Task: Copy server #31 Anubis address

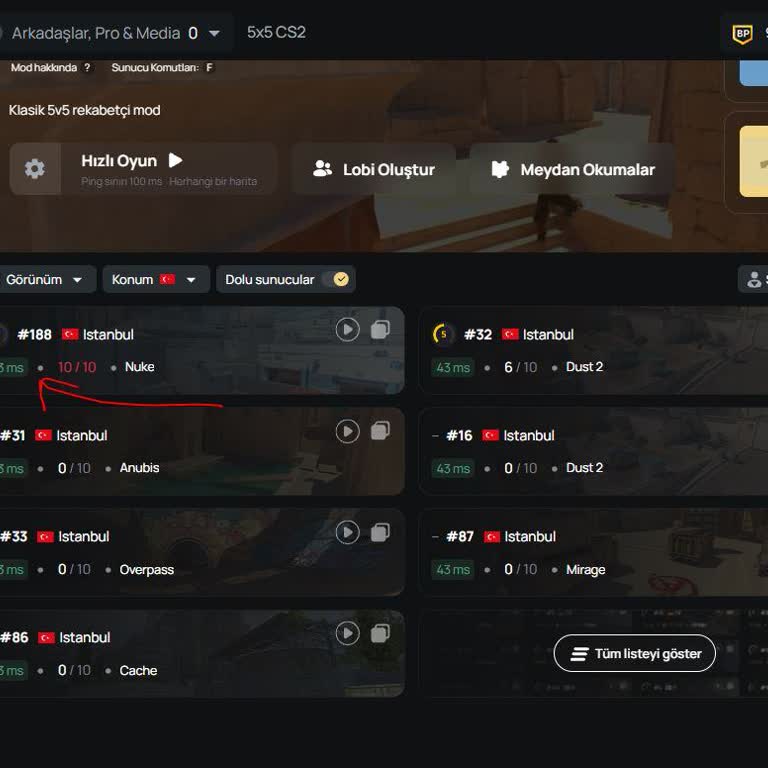Action: point(381,431)
